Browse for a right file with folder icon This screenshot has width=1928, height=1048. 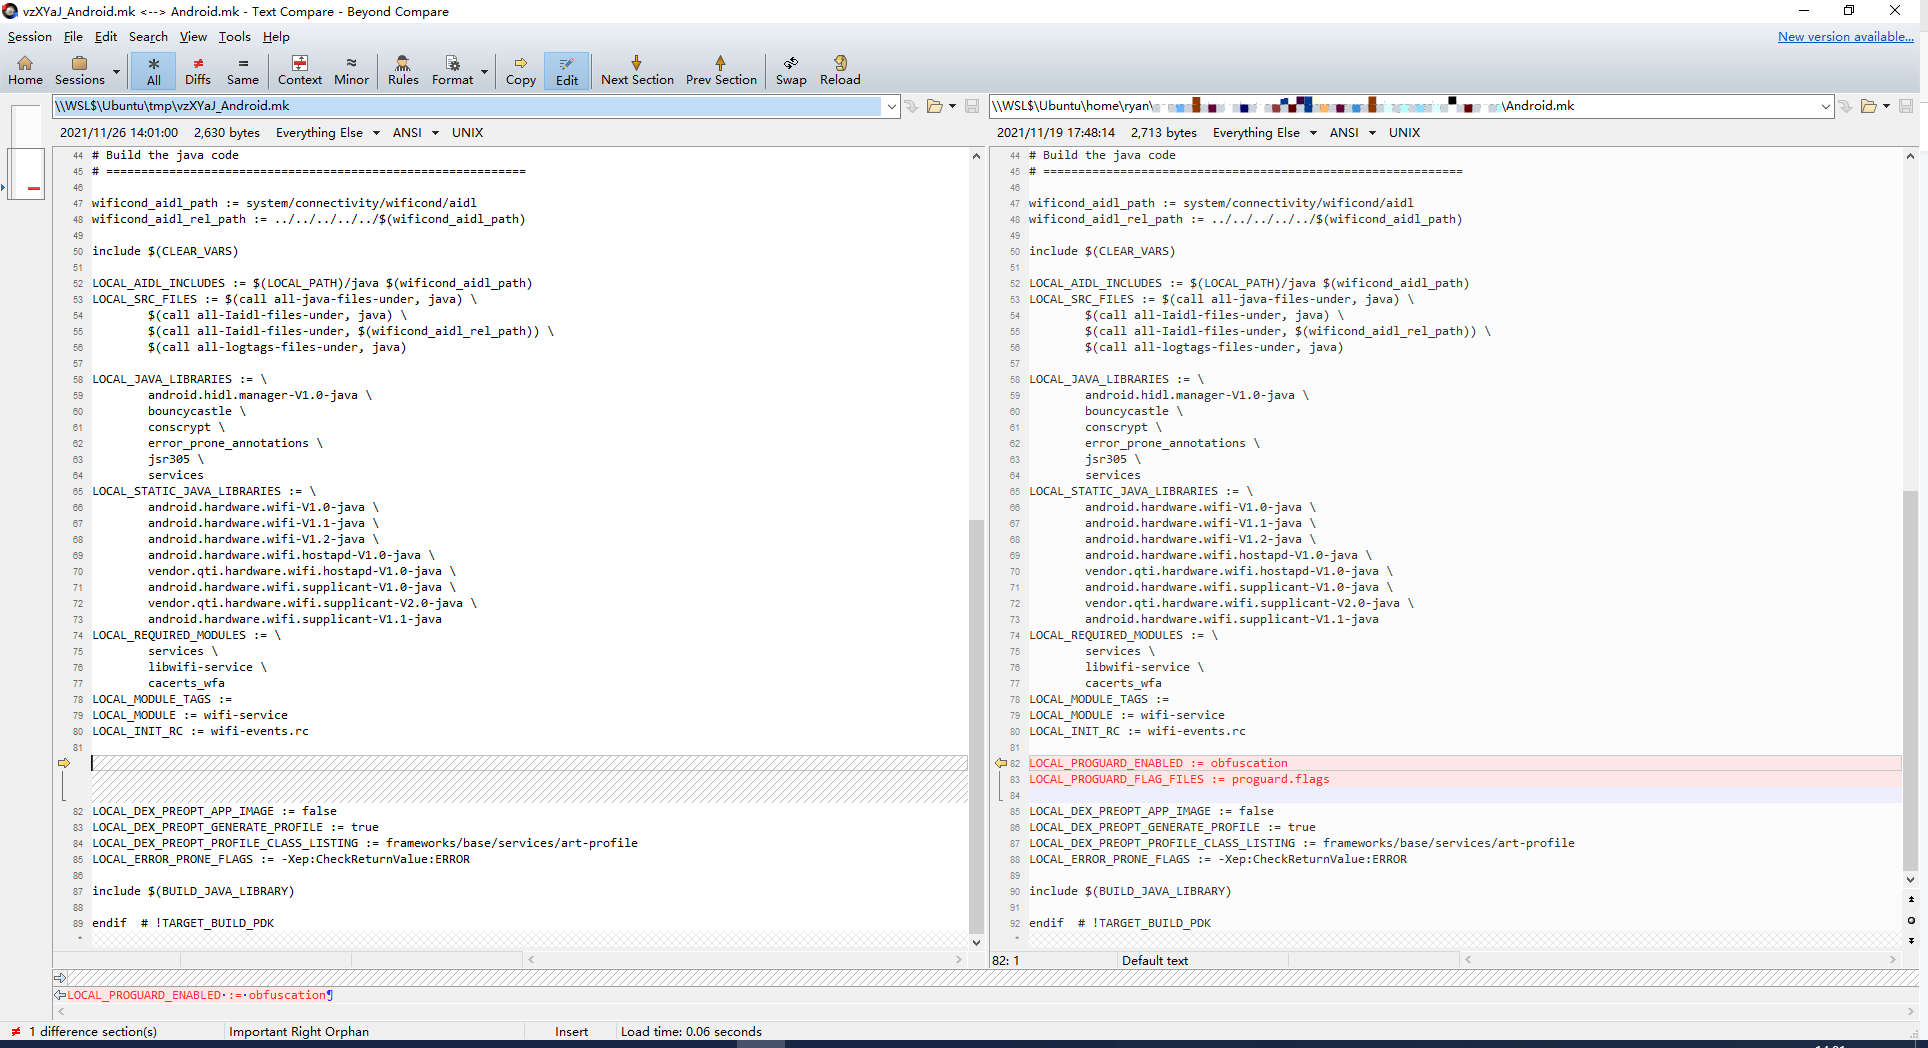click(x=1868, y=106)
